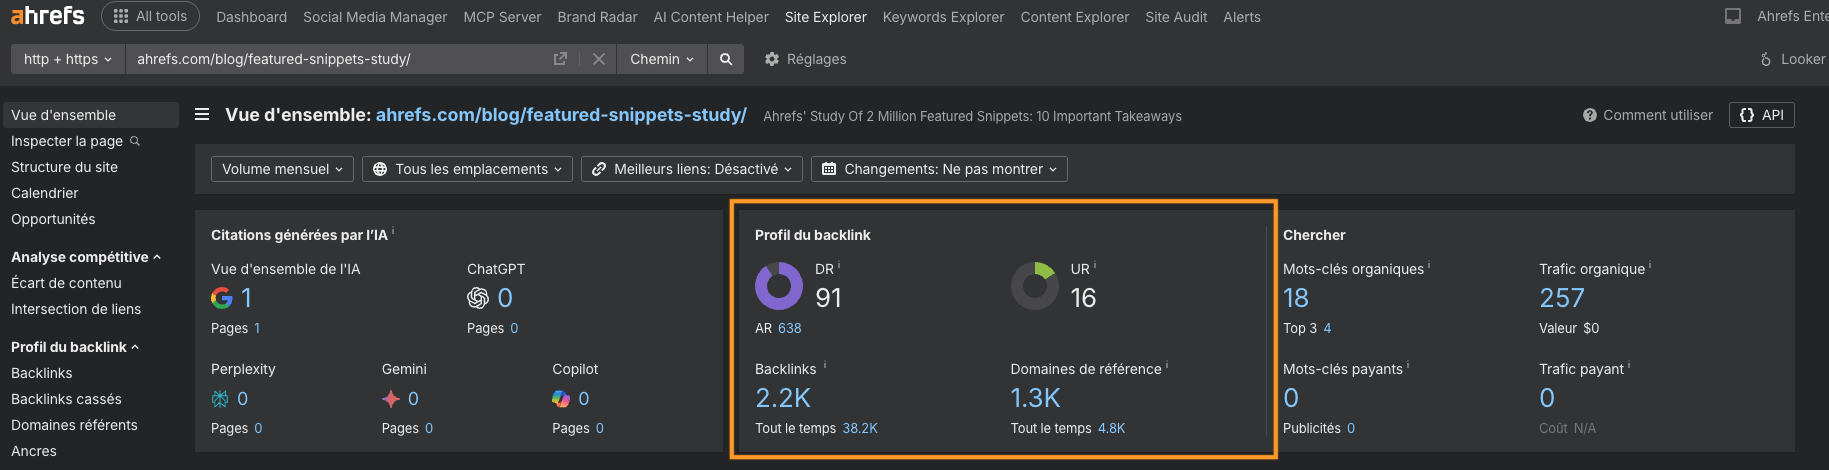This screenshot has height=470, width=1829.
Task: Open Vue d'ensemble de l'IA Pages 1
Action: point(257,328)
